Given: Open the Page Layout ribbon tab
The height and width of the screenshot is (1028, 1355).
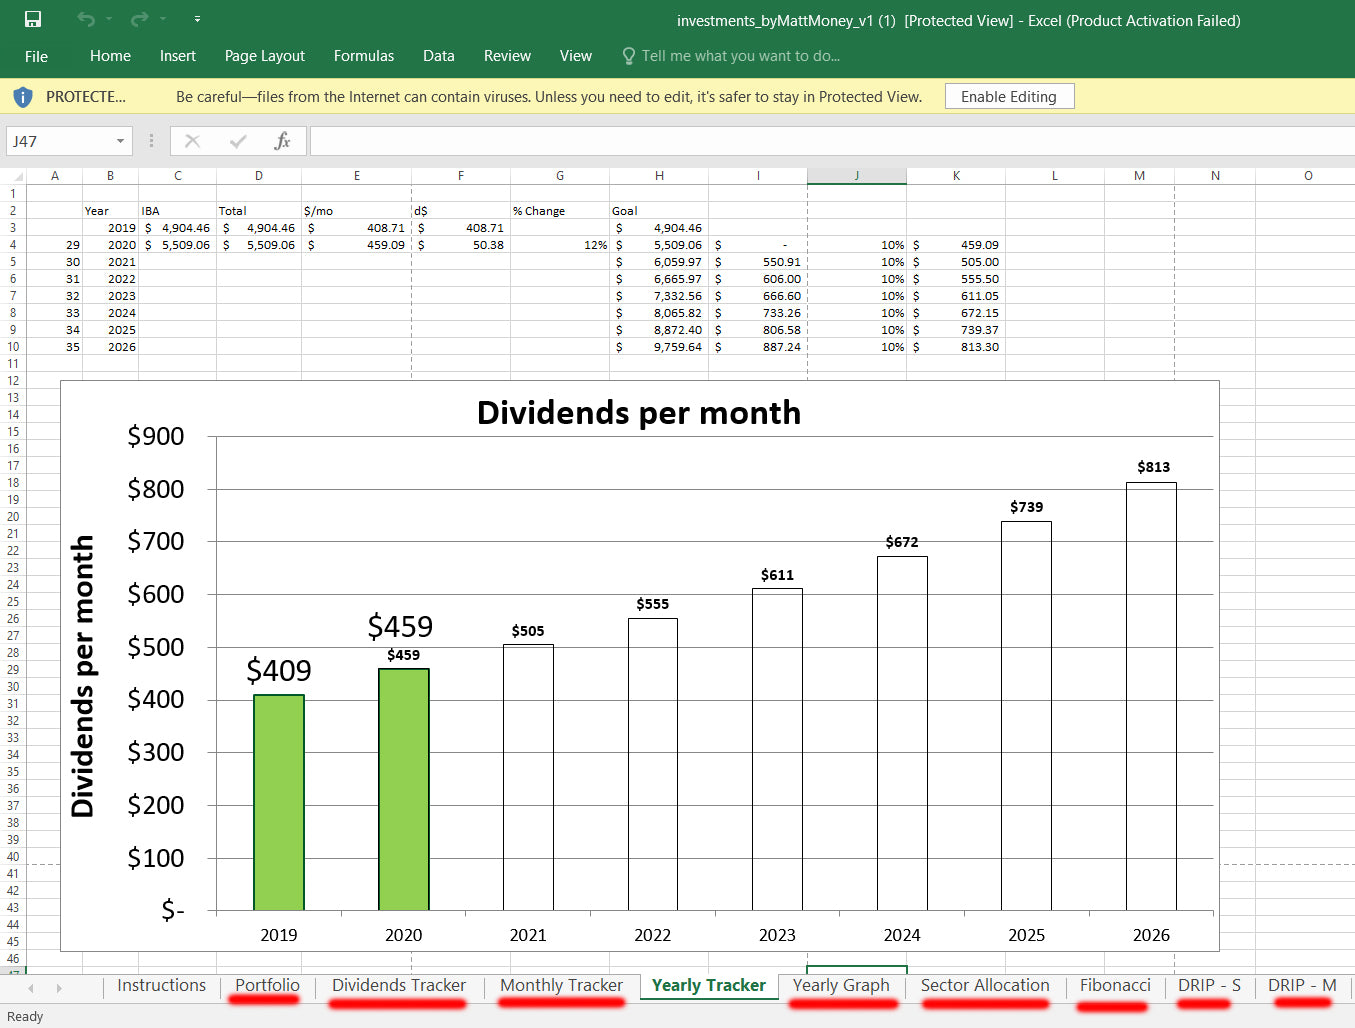Looking at the screenshot, I should pos(264,56).
